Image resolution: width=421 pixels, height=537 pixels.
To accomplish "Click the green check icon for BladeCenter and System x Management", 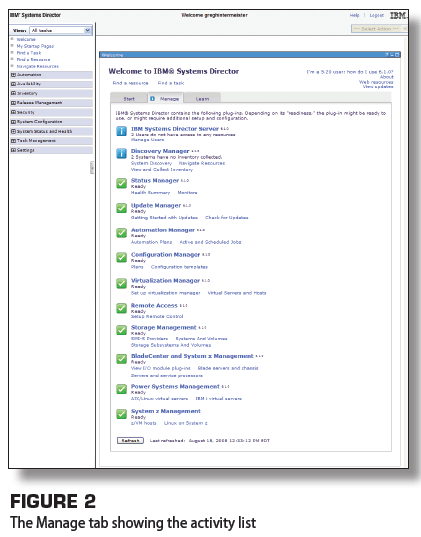I will (x=122, y=359).
